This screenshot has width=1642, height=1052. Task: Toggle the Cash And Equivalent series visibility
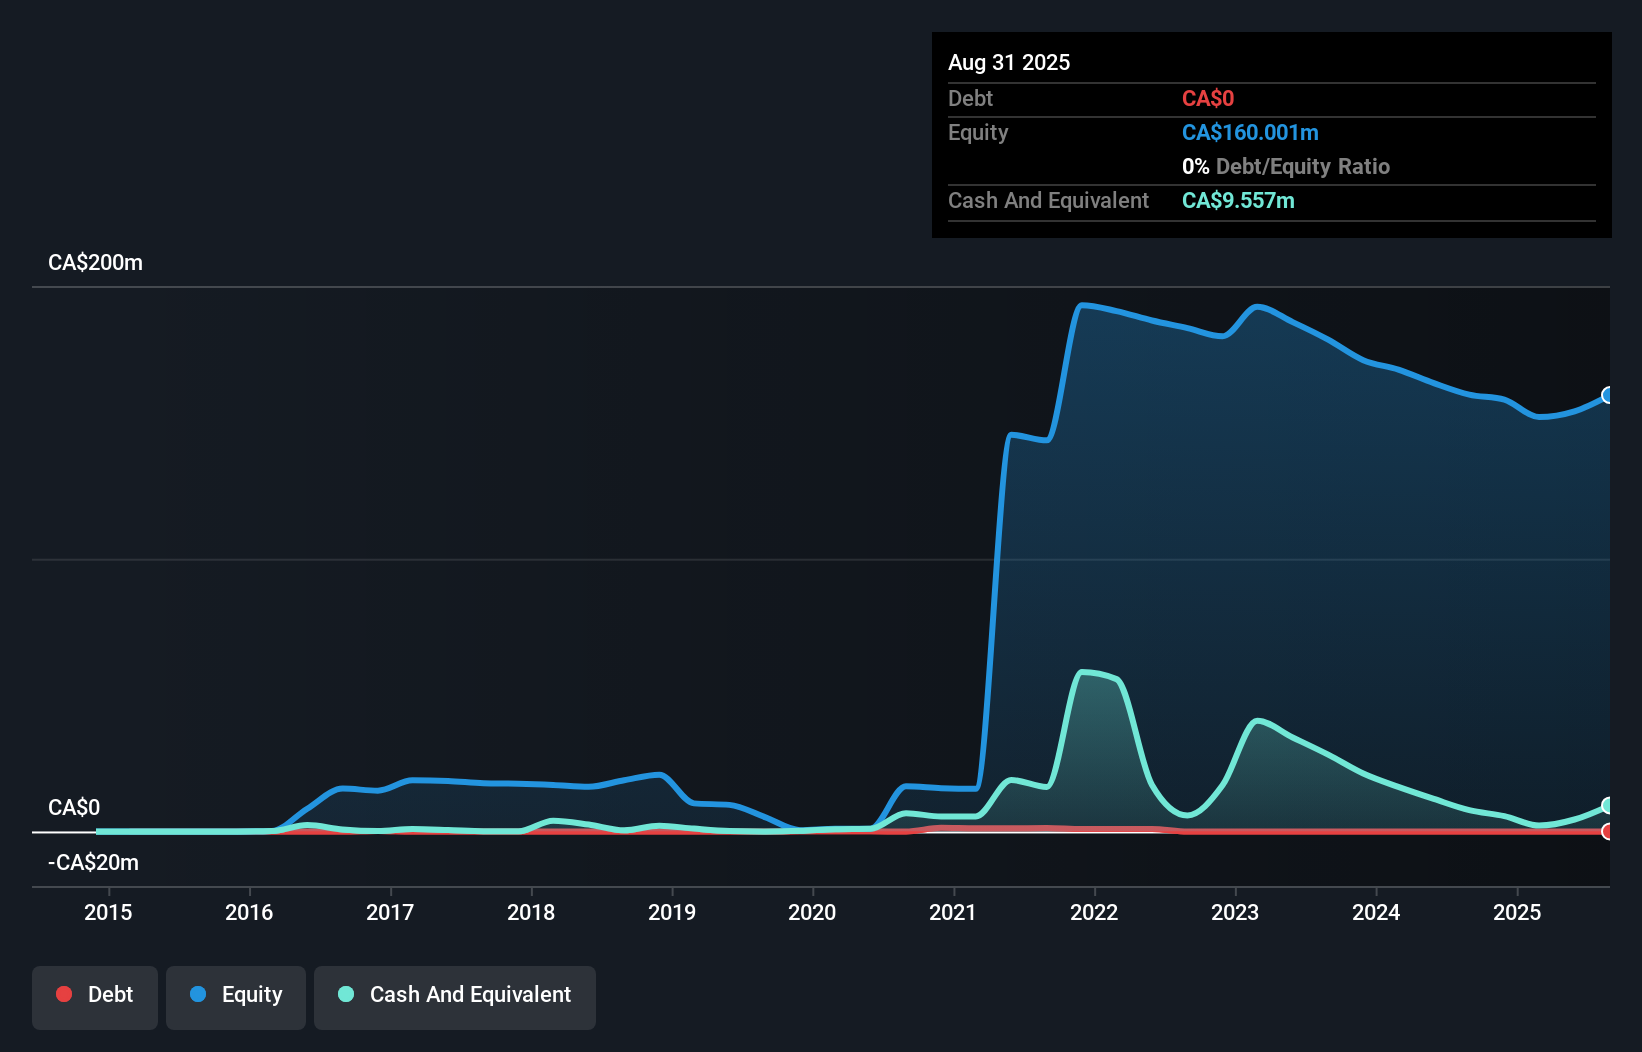(x=454, y=997)
